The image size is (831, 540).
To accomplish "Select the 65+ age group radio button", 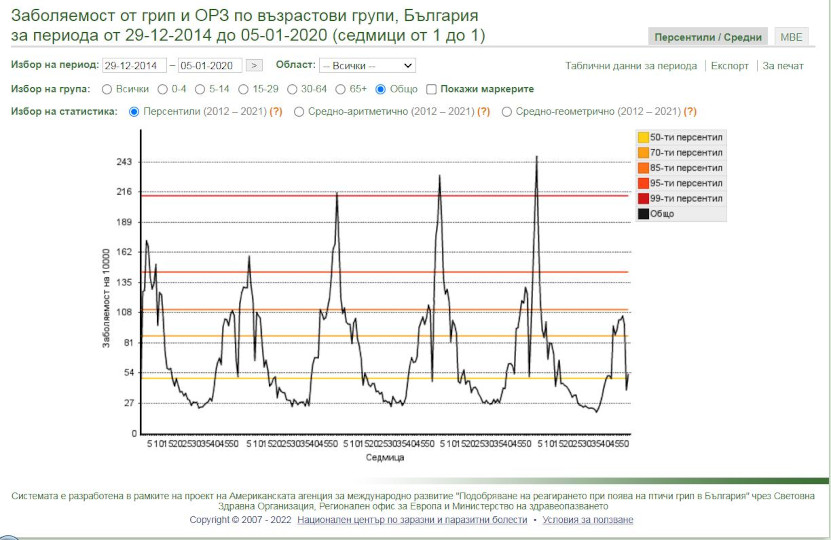I will click(x=341, y=90).
